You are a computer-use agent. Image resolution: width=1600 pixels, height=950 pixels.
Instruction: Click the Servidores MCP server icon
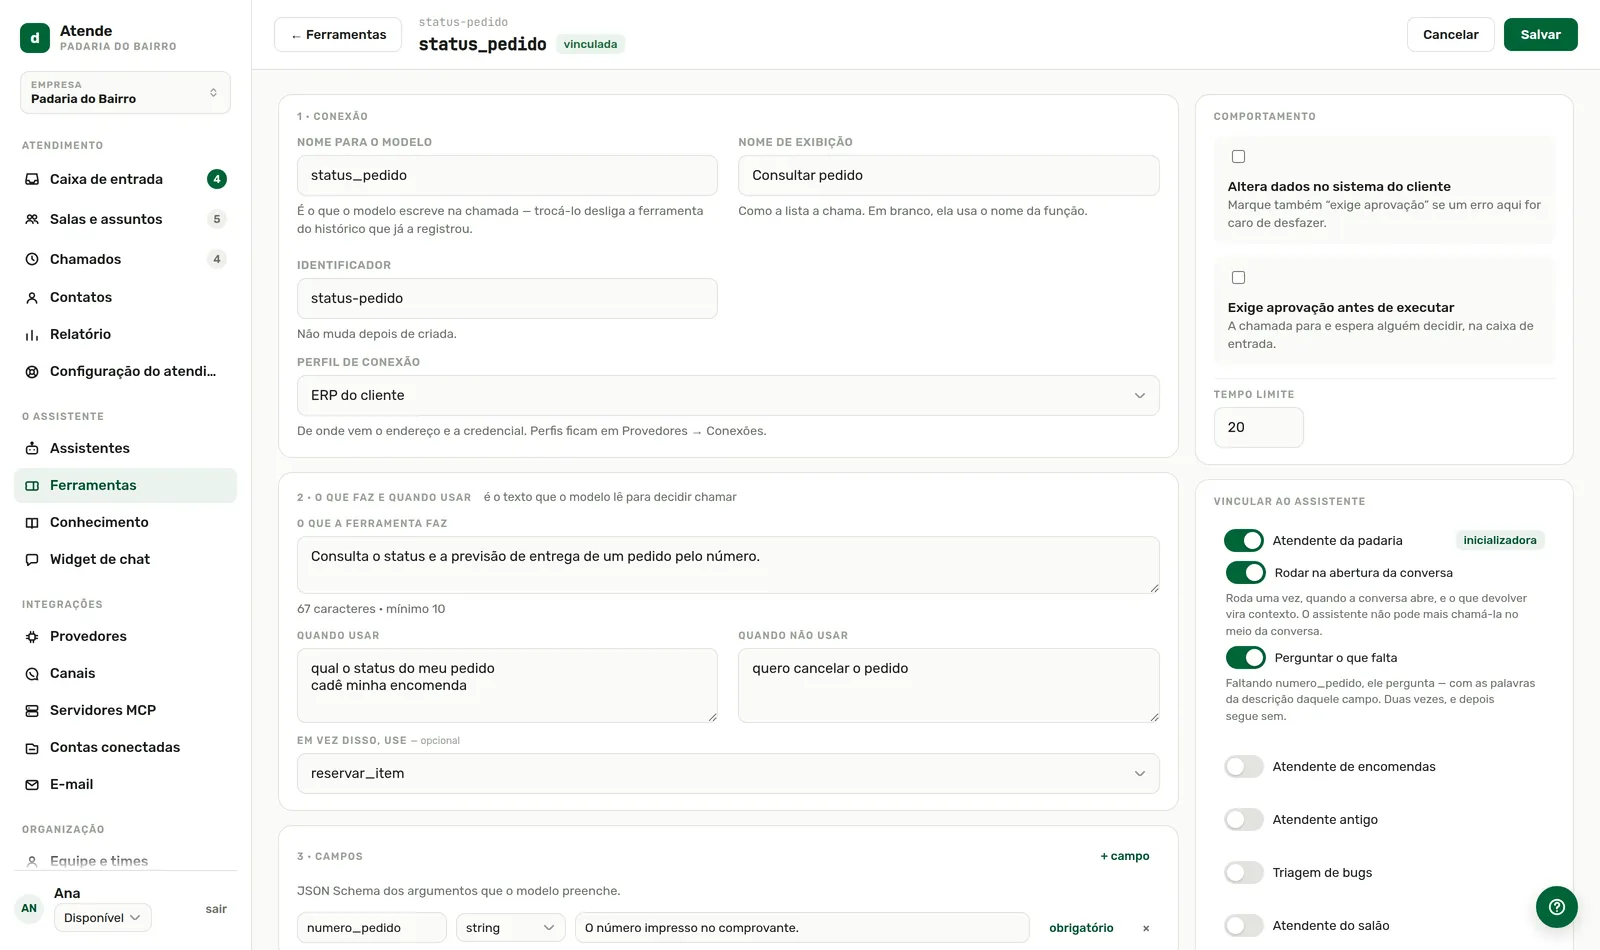[32, 710]
